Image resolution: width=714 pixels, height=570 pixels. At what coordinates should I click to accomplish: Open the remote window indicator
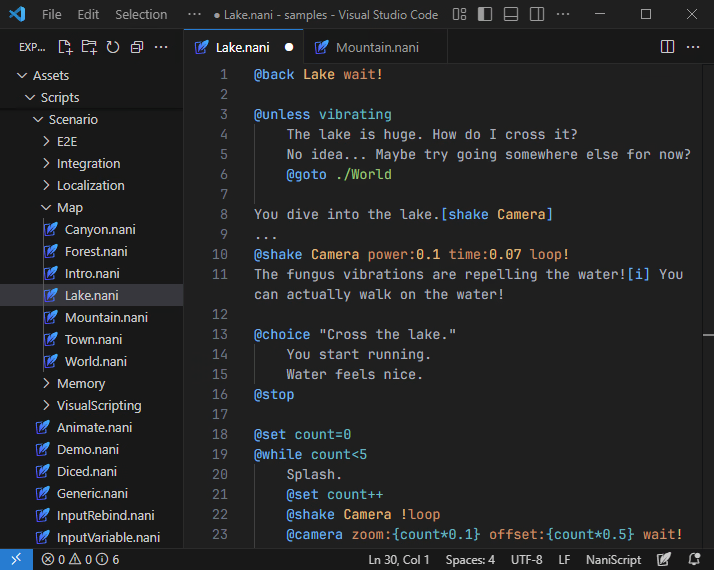pyautogui.click(x=15, y=560)
